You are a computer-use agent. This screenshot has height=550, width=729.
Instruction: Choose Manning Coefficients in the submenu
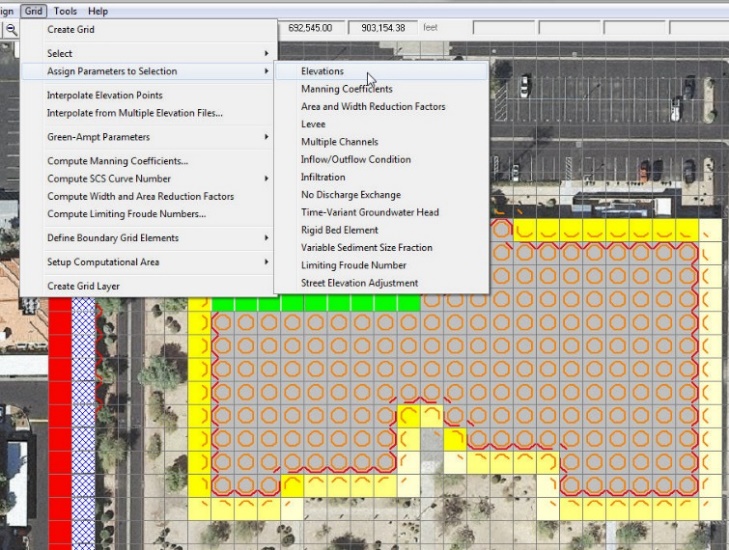click(346, 89)
